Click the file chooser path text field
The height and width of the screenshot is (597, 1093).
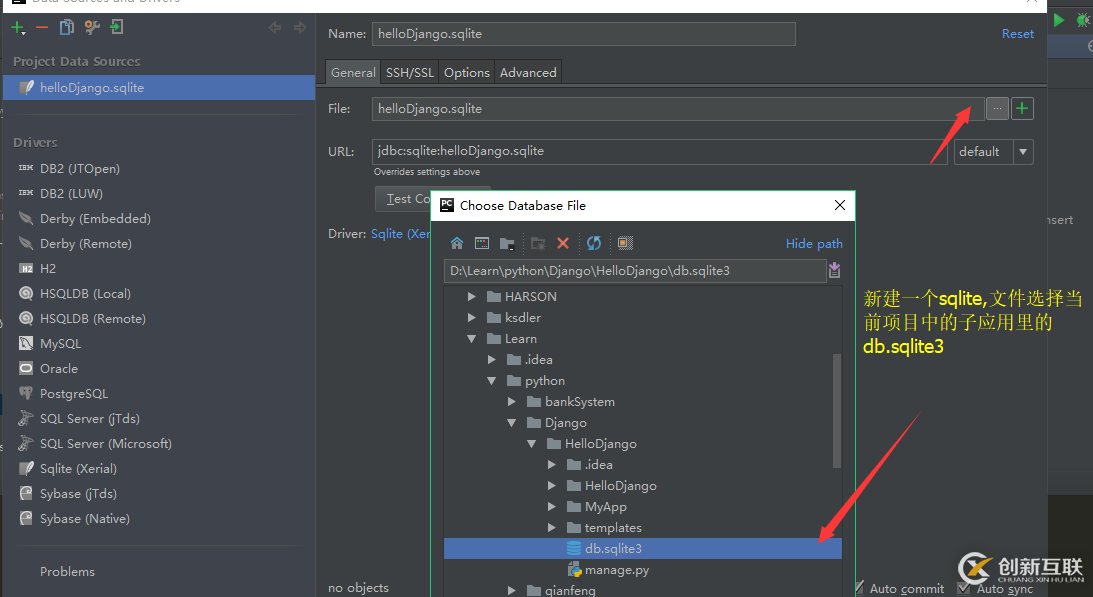click(x=635, y=271)
